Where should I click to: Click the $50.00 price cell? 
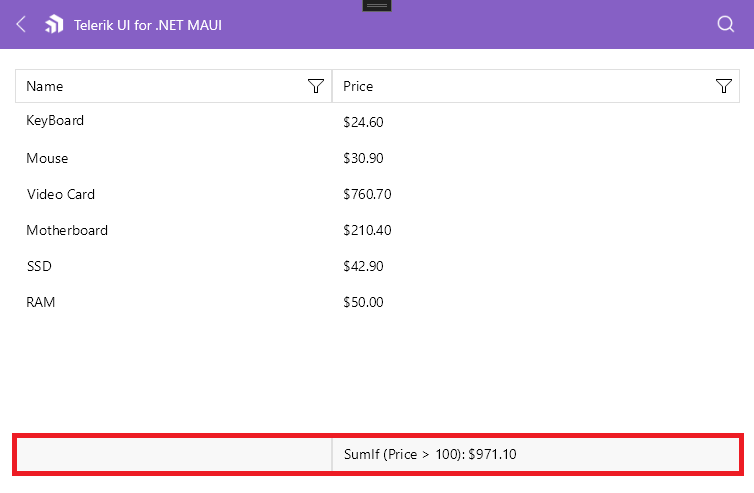click(x=363, y=302)
